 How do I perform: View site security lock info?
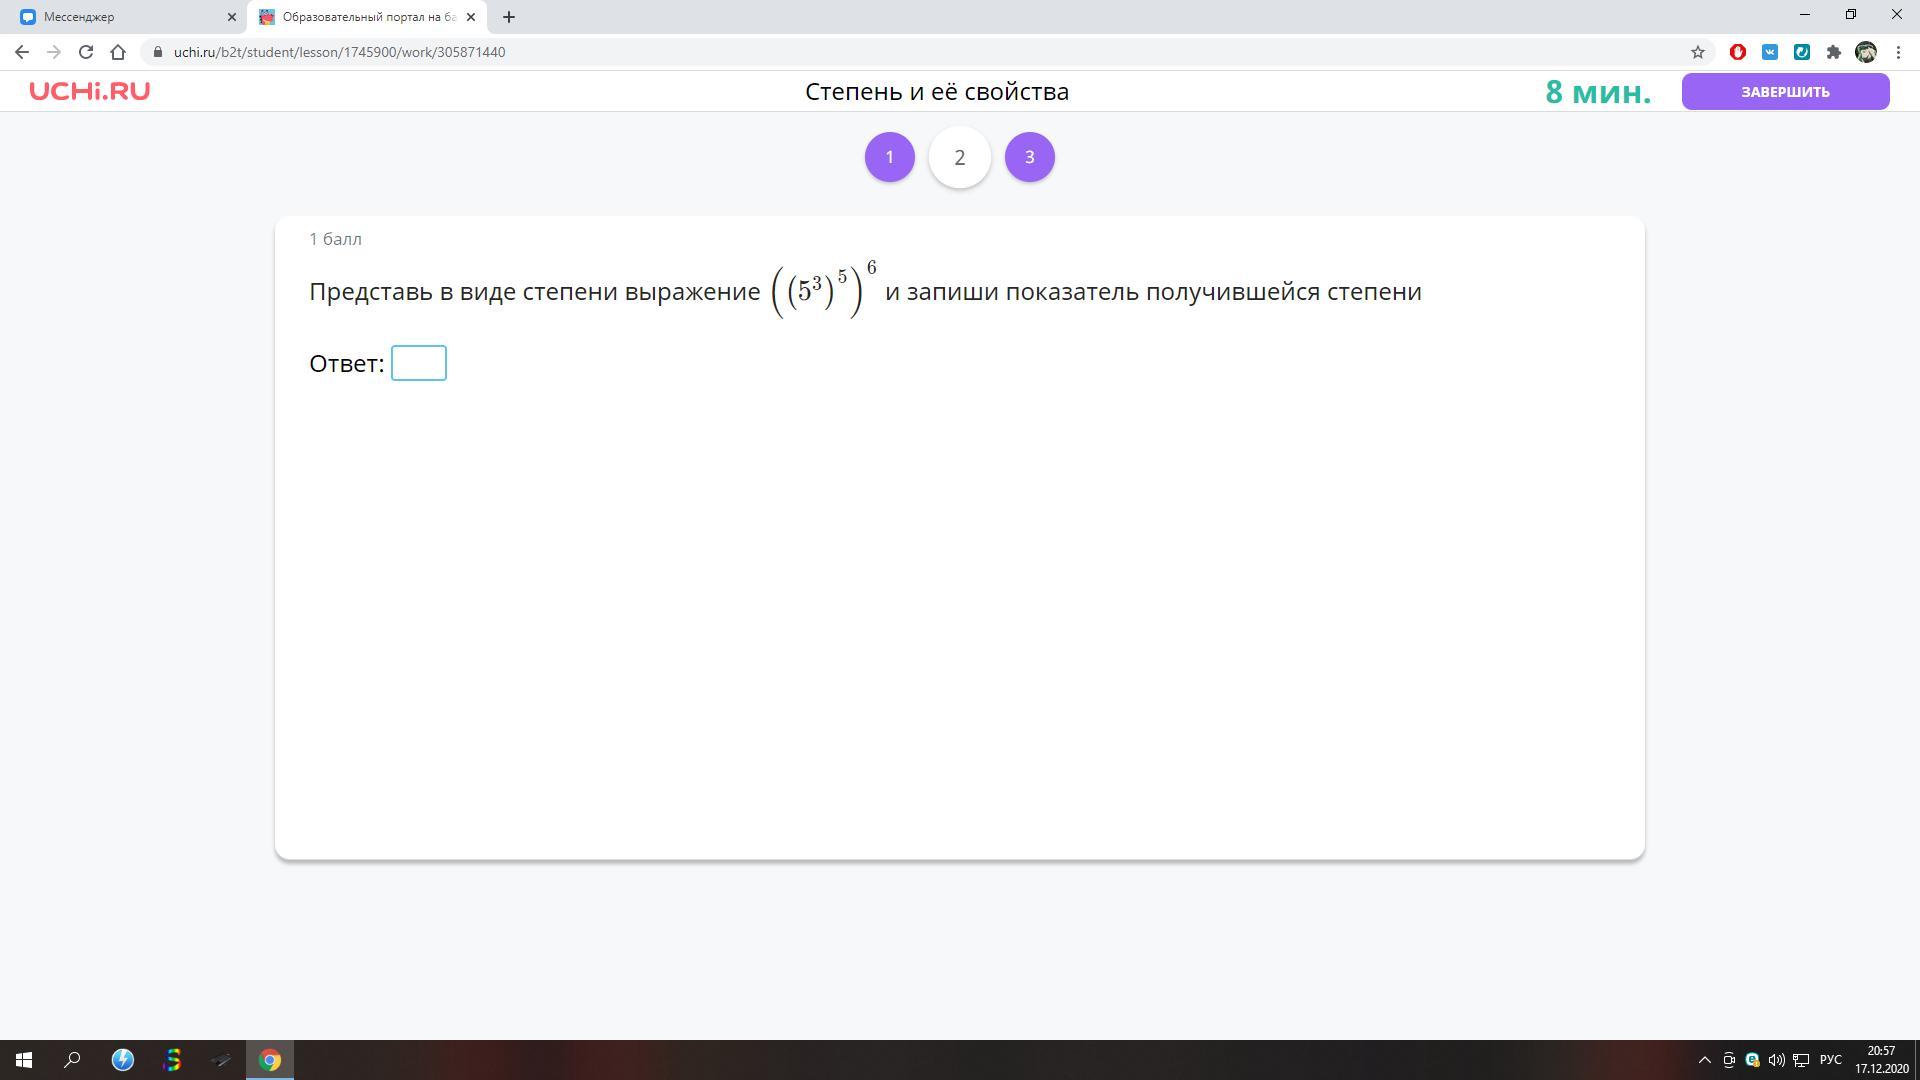[x=157, y=52]
